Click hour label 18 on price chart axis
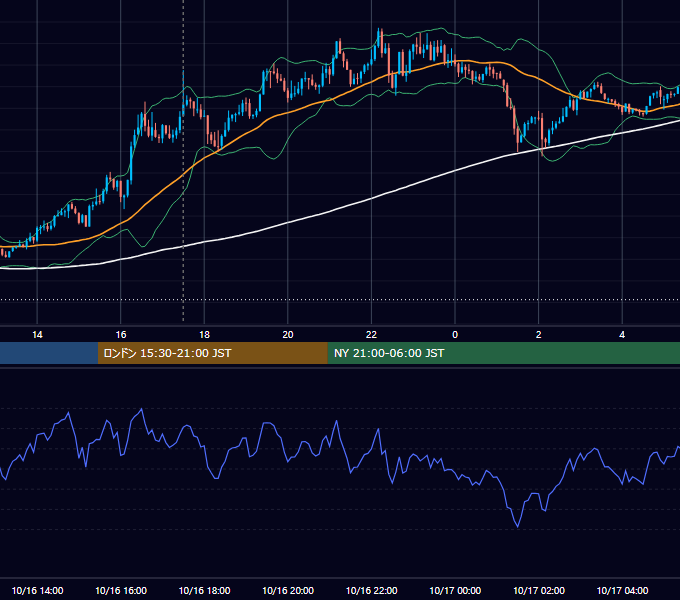 pyautogui.click(x=204, y=335)
